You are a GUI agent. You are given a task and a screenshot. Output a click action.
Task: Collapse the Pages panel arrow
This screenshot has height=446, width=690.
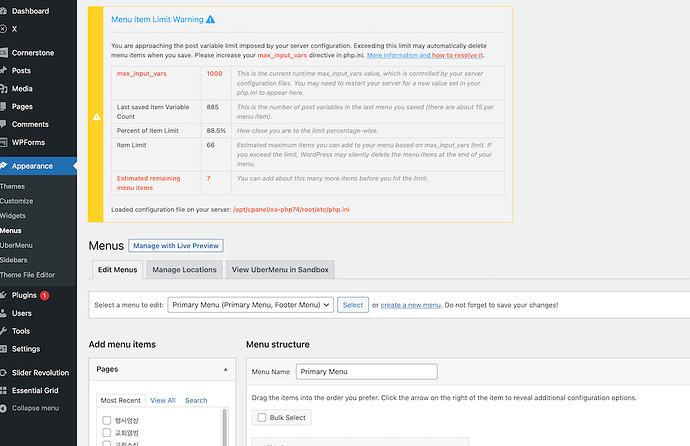[x=224, y=369]
